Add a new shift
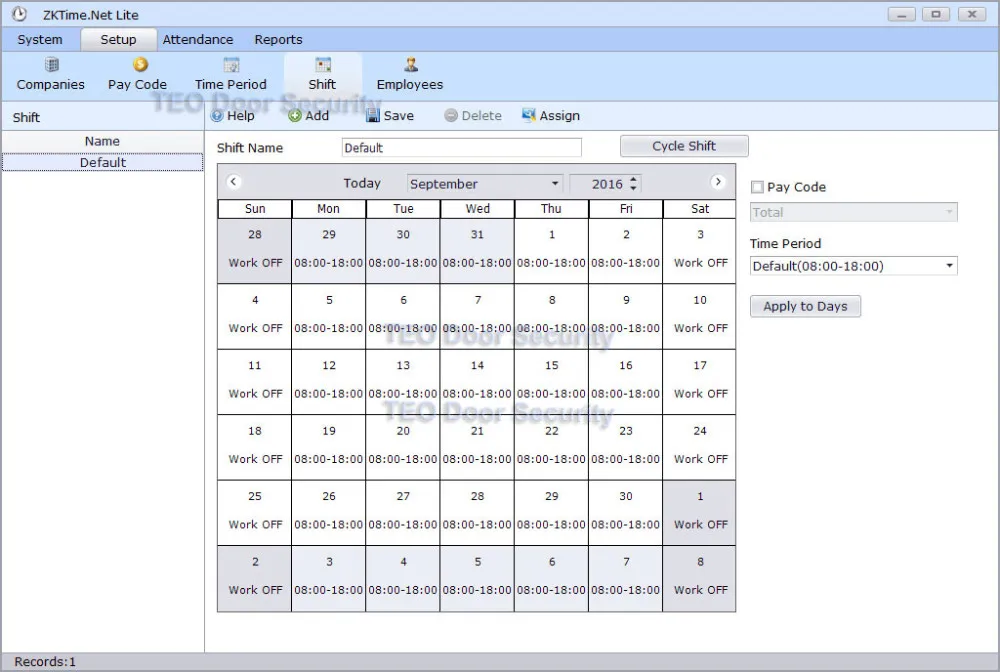The height and width of the screenshot is (672, 1000). 309,115
